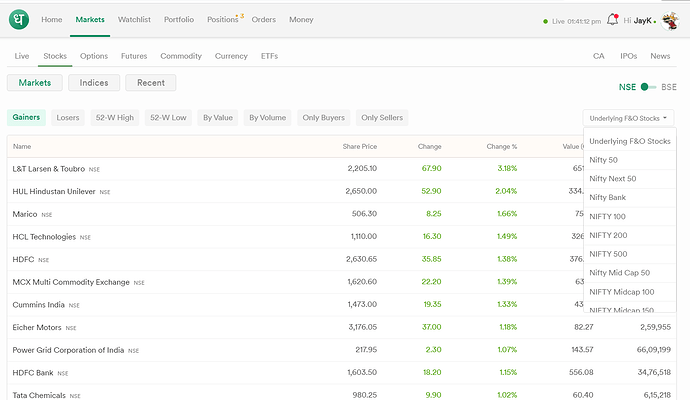Image resolution: width=690 pixels, height=400 pixels.
Task: Pick NIFTY 100 in dropdown
Action: click(629, 217)
